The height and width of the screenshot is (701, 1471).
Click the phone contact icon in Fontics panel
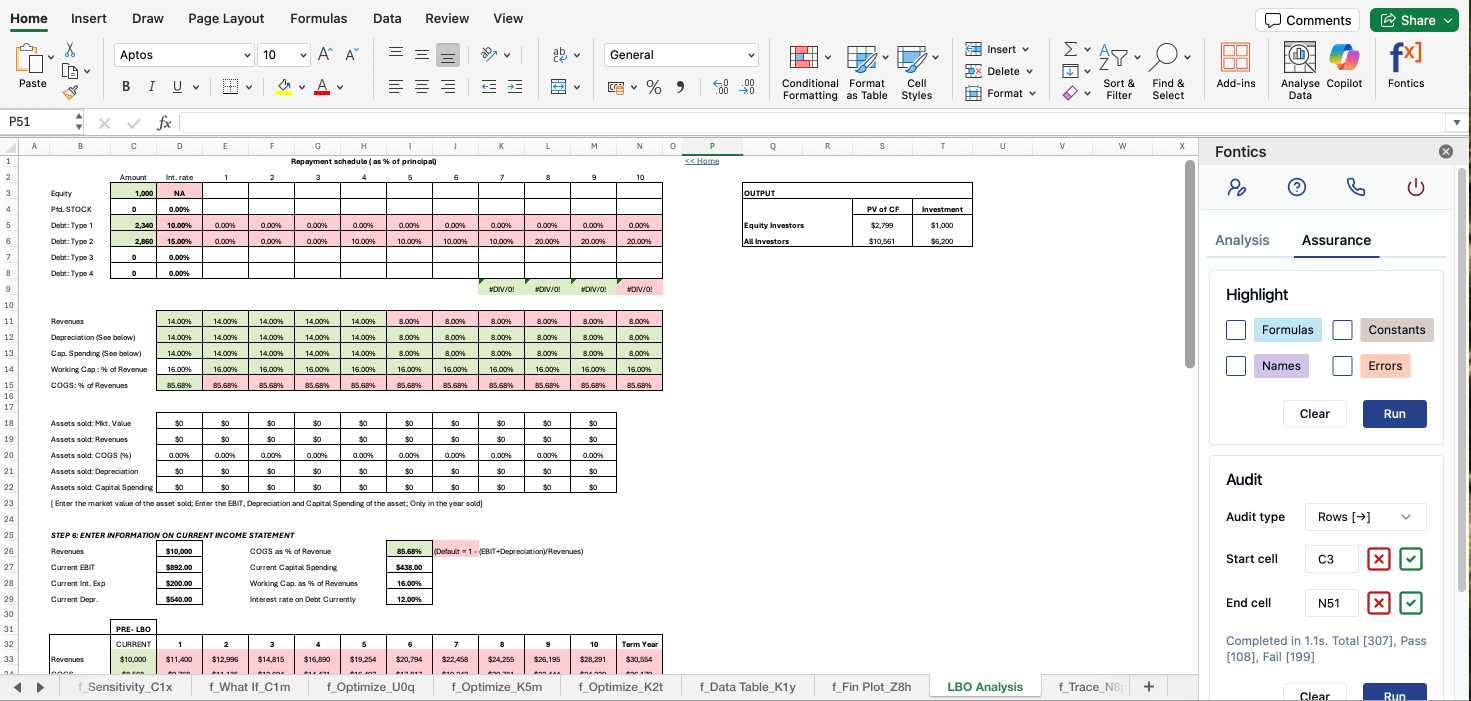[1356, 186]
